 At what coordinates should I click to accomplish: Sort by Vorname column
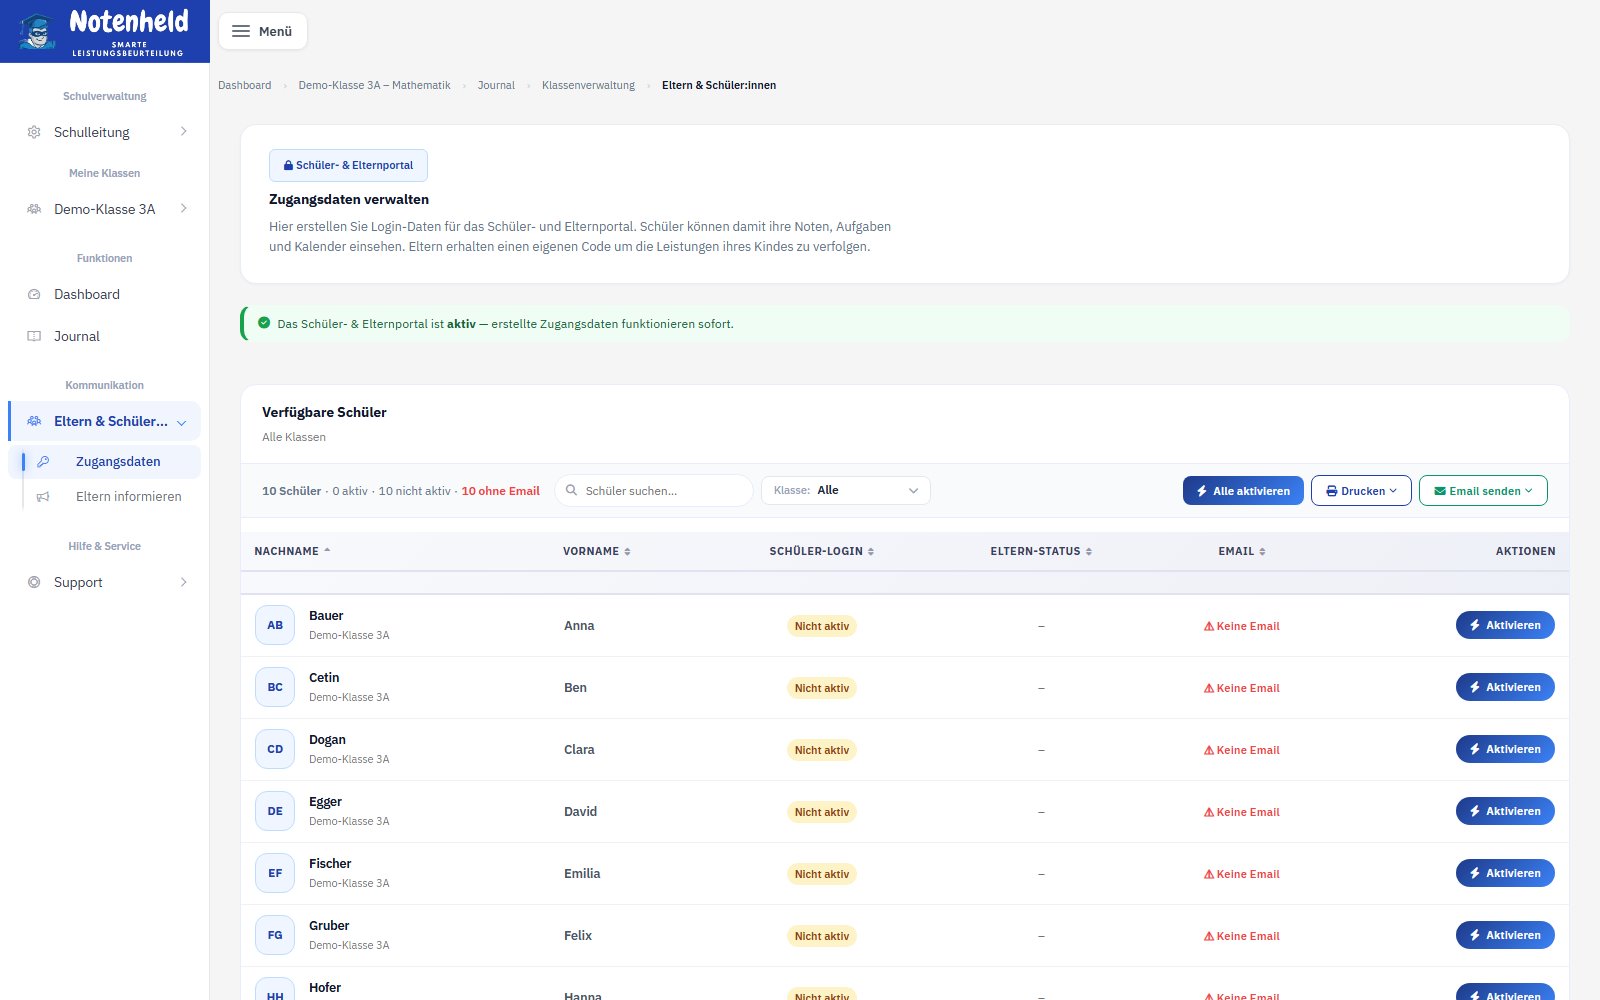(597, 551)
